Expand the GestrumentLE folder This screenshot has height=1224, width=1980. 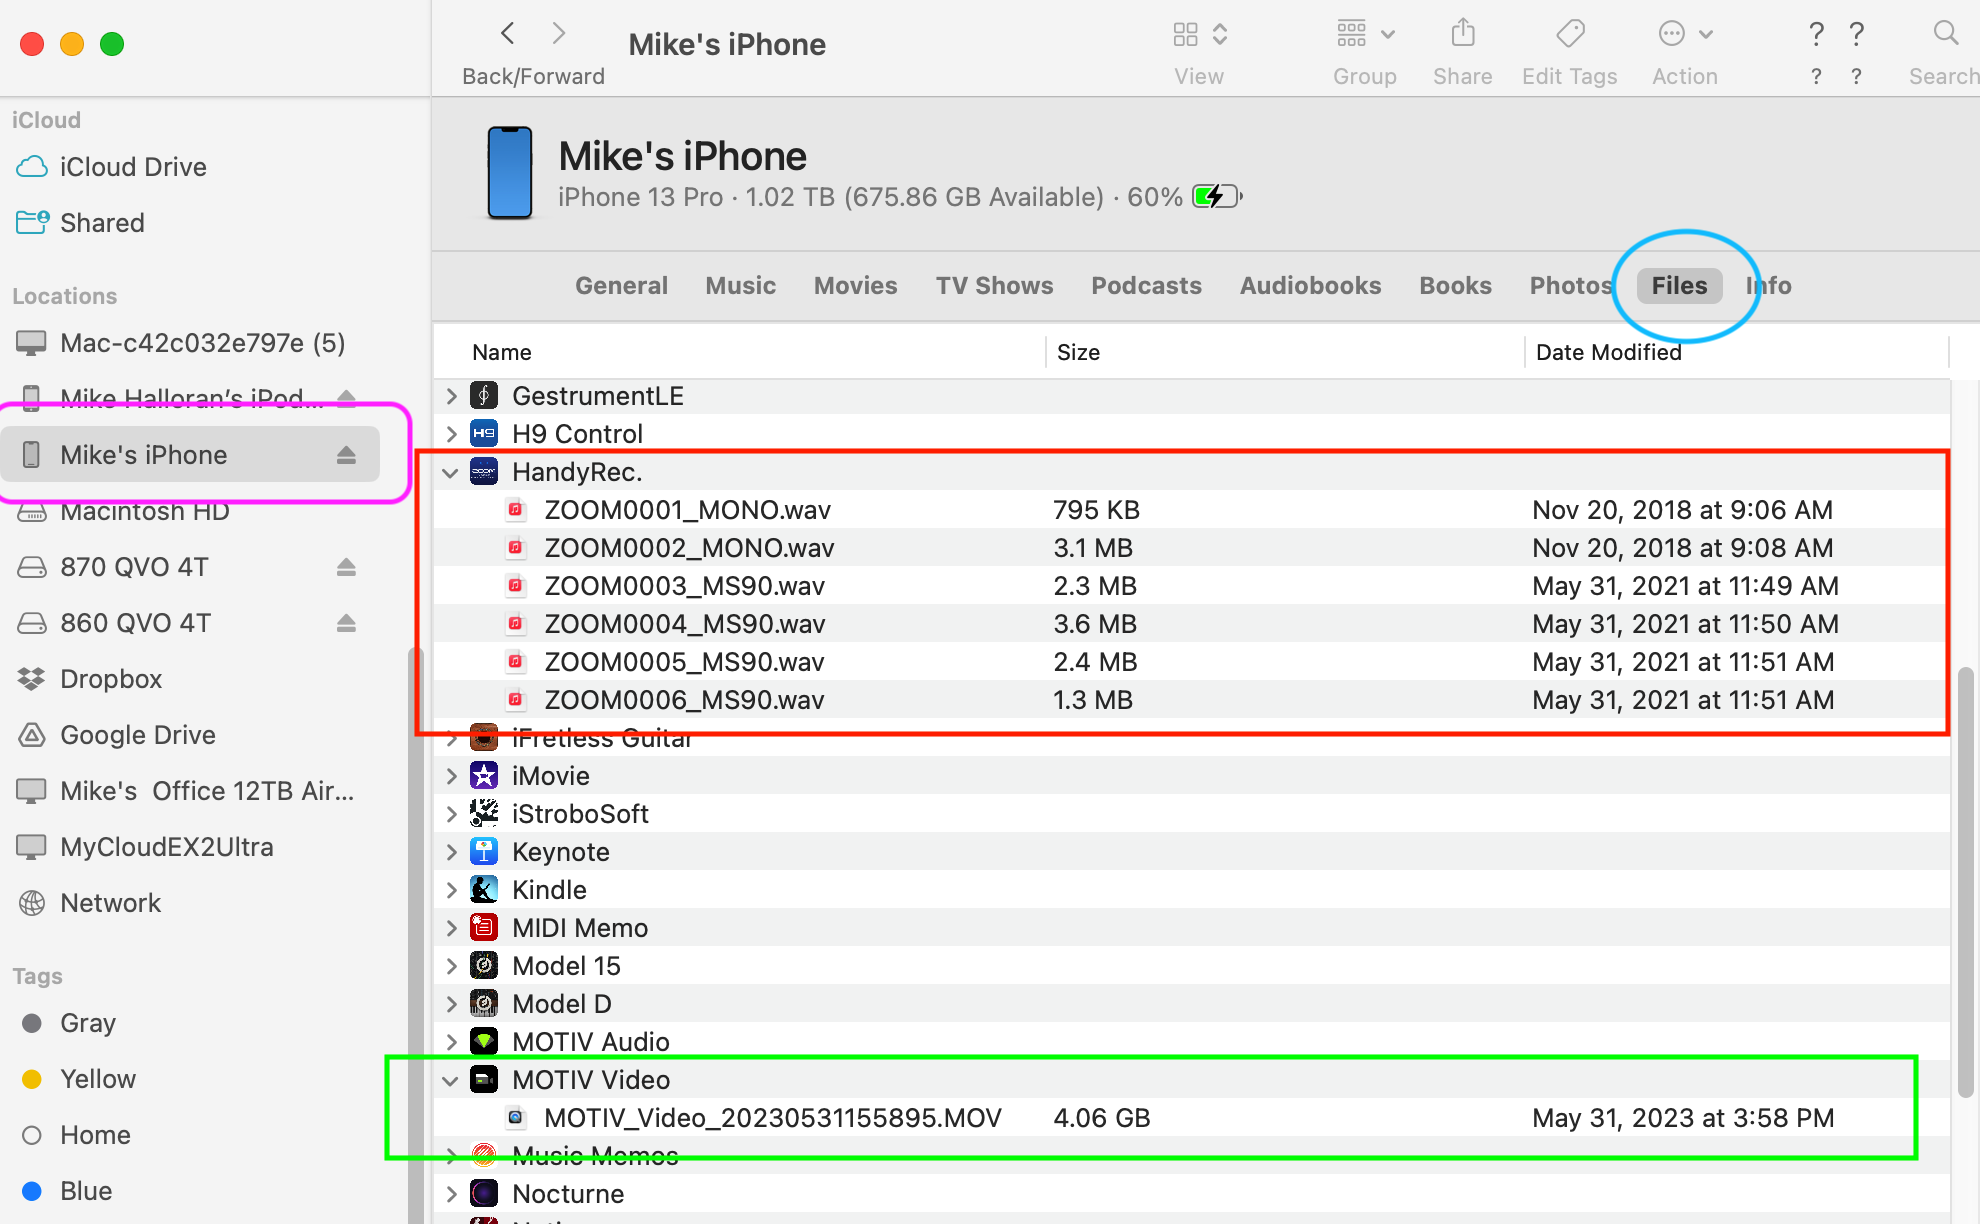click(452, 396)
